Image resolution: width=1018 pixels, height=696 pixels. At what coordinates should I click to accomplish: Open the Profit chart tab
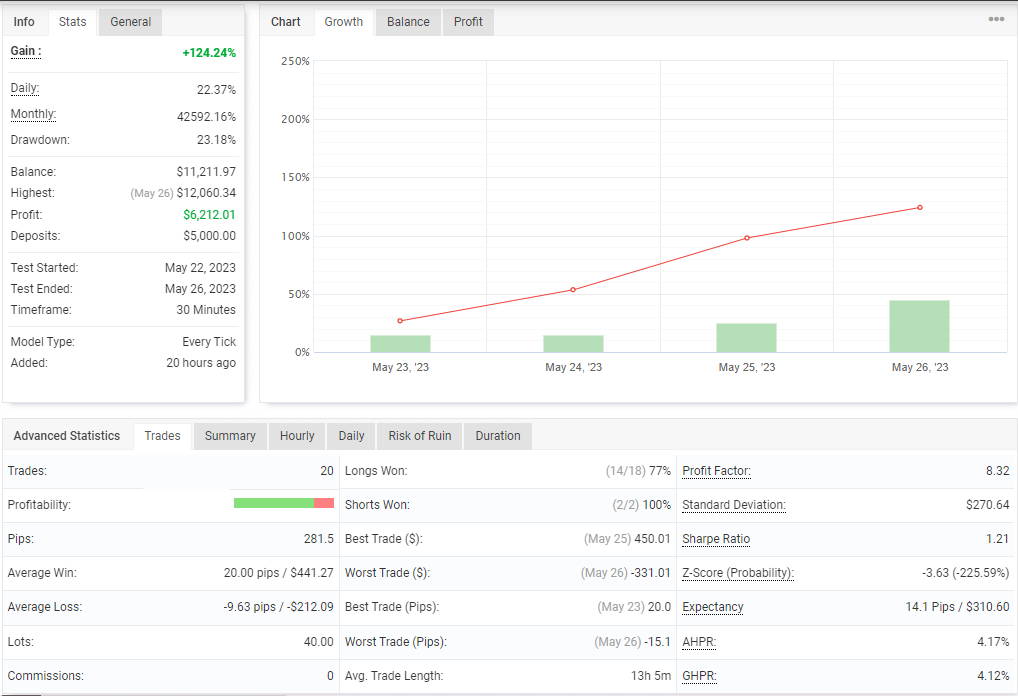[468, 22]
